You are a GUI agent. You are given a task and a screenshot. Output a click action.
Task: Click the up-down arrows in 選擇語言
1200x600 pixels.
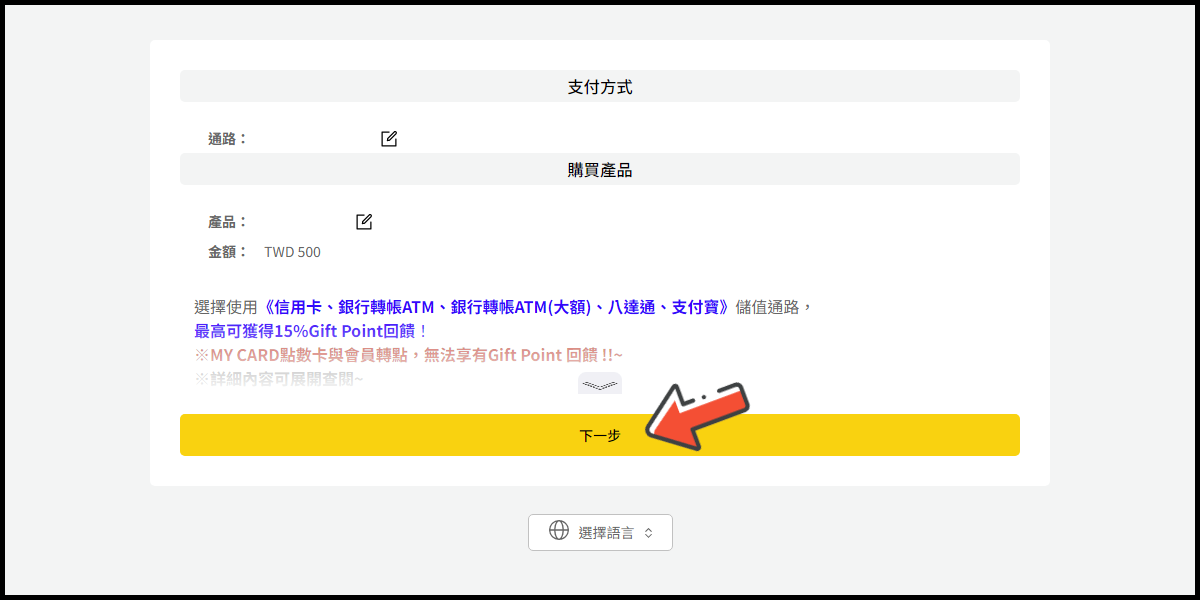coord(648,533)
